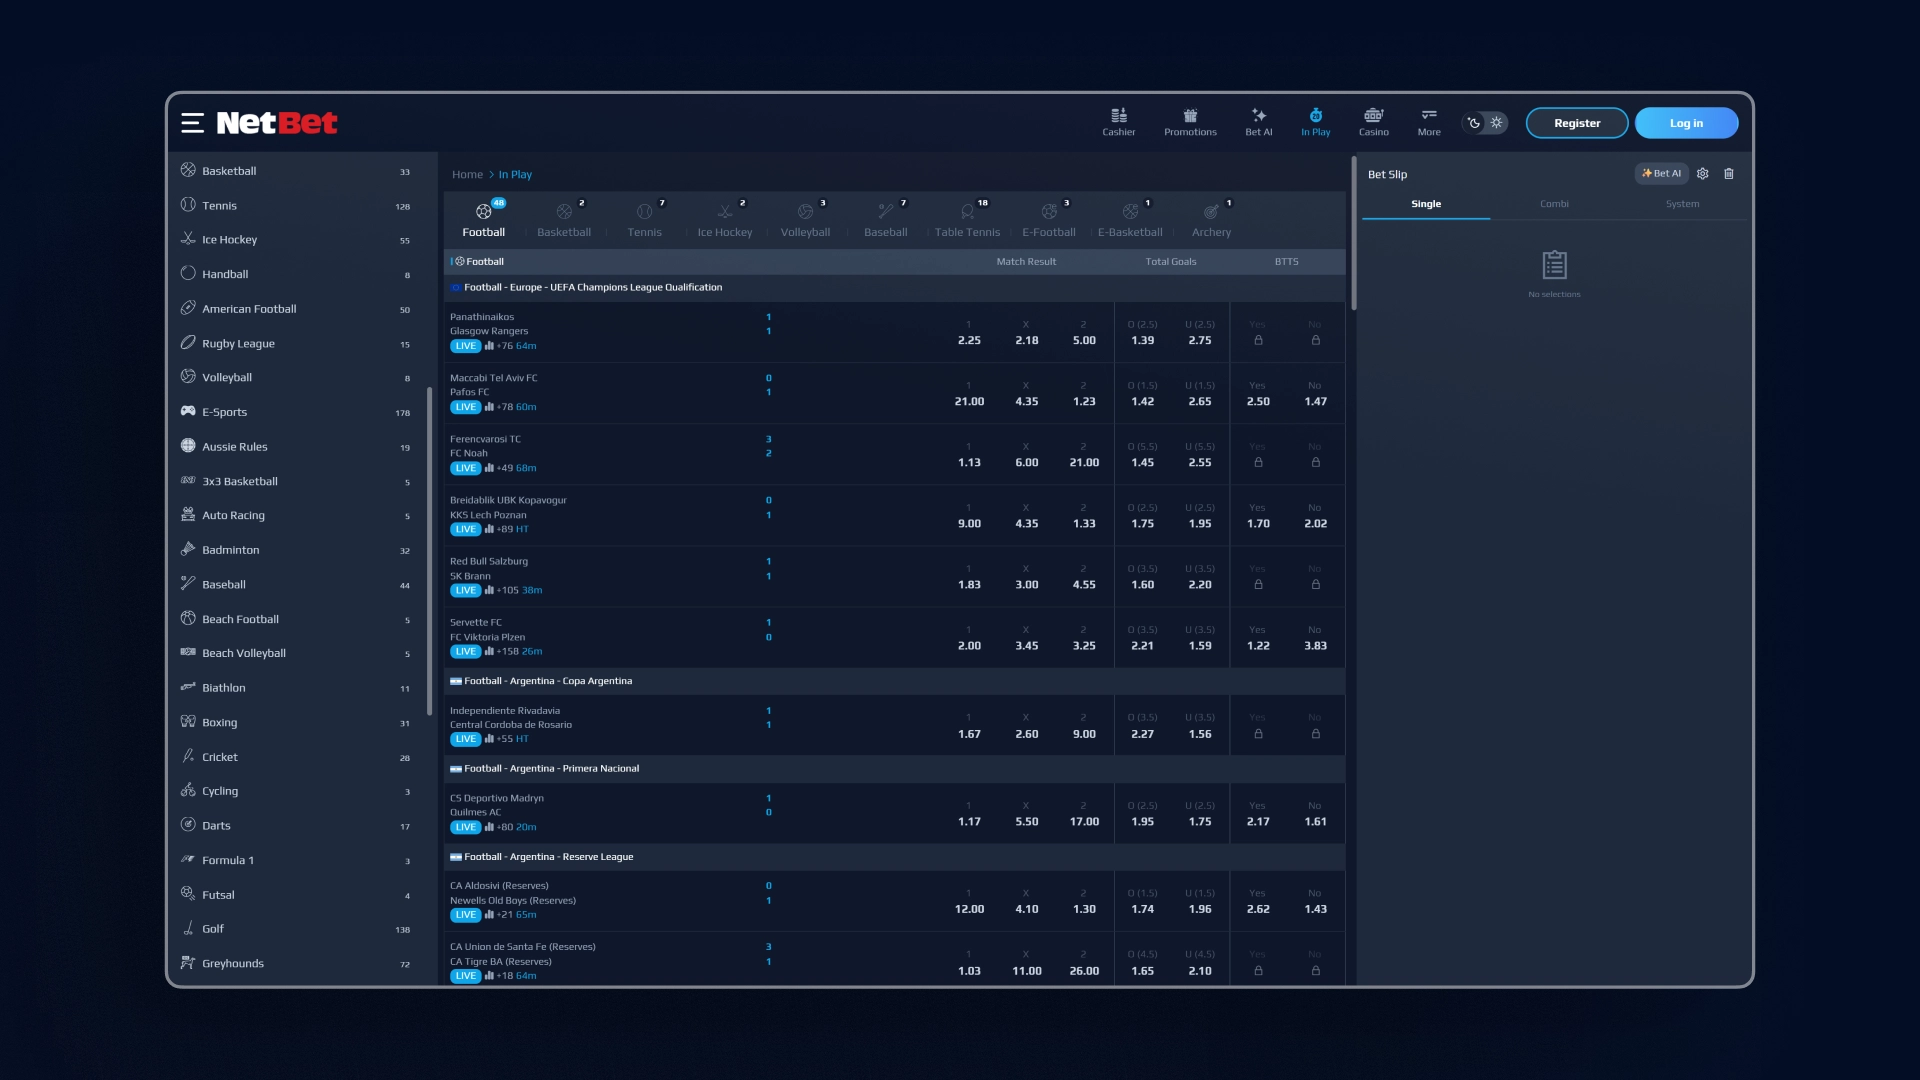Open Badminton in the sidebar
This screenshot has width=1920, height=1080.
(x=296, y=550)
